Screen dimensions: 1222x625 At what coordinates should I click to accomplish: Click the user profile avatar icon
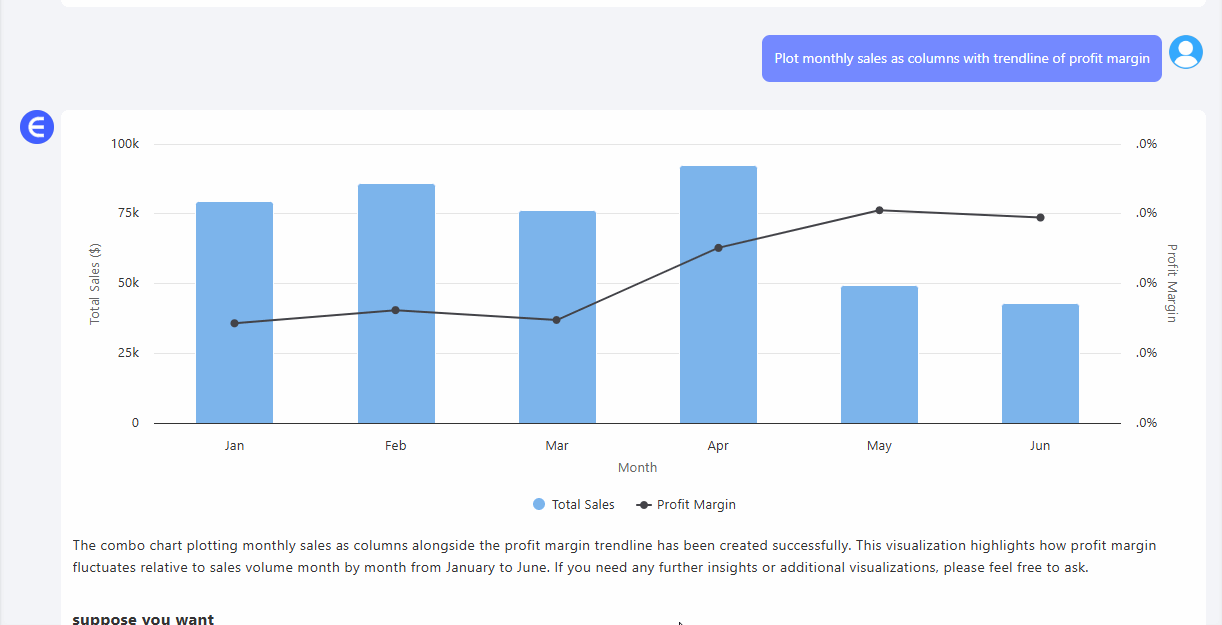tap(1186, 52)
